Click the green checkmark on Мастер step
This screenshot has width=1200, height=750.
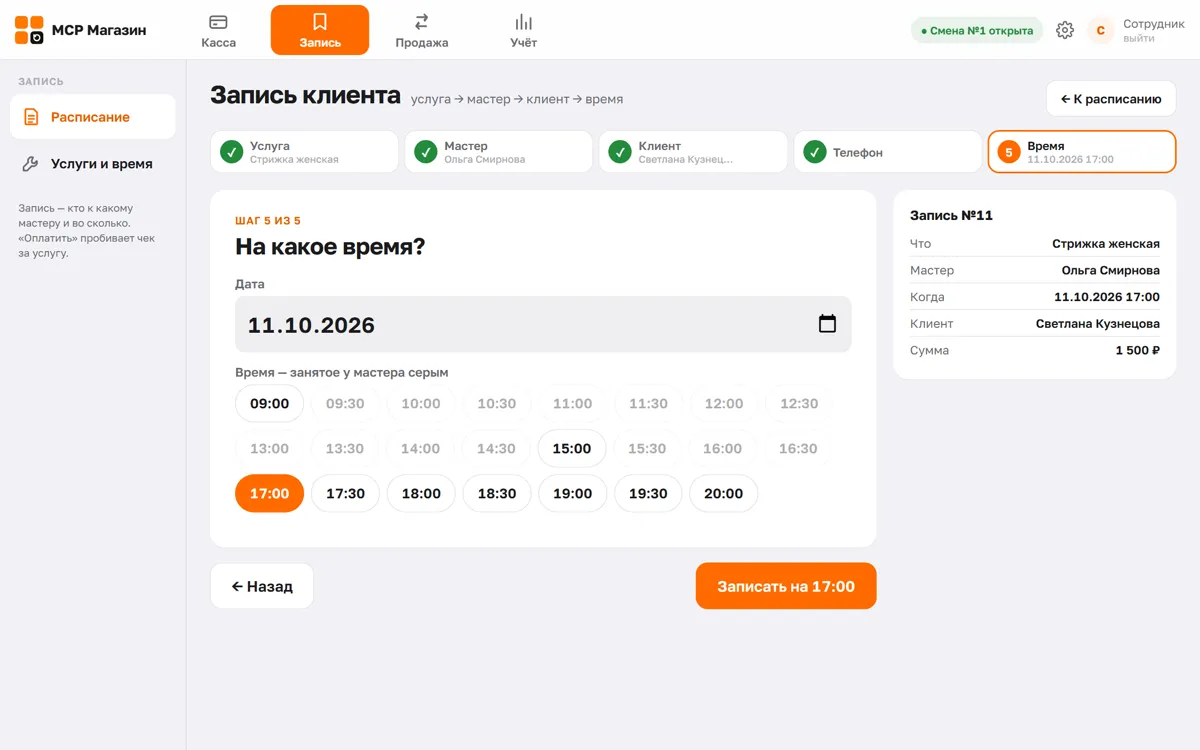(426, 152)
